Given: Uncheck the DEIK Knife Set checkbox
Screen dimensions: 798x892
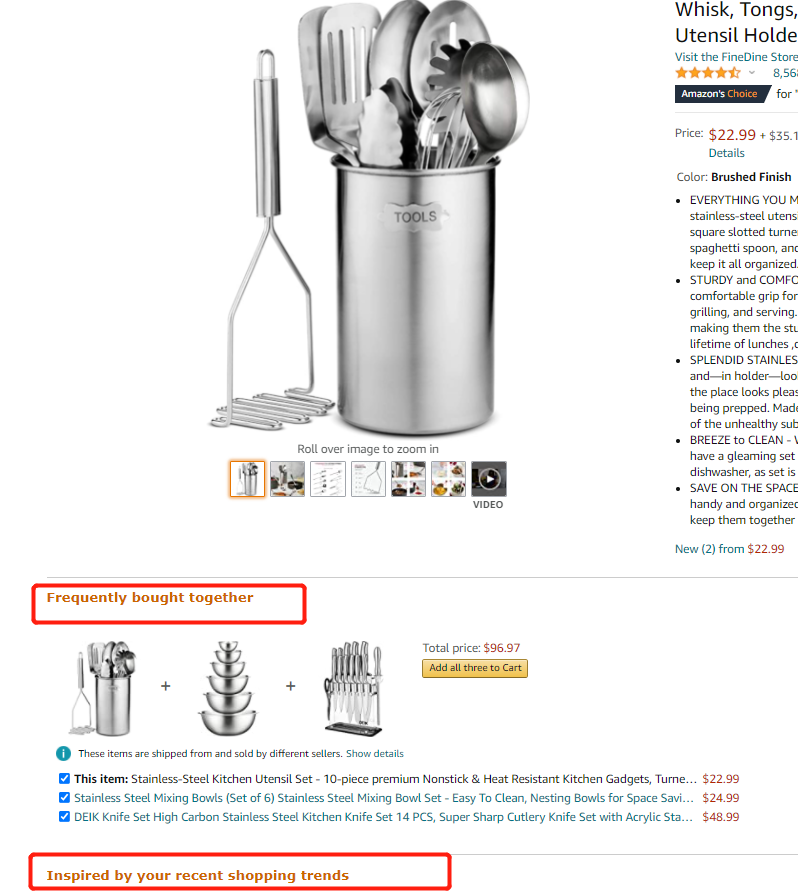Looking at the screenshot, I should [64, 817].
